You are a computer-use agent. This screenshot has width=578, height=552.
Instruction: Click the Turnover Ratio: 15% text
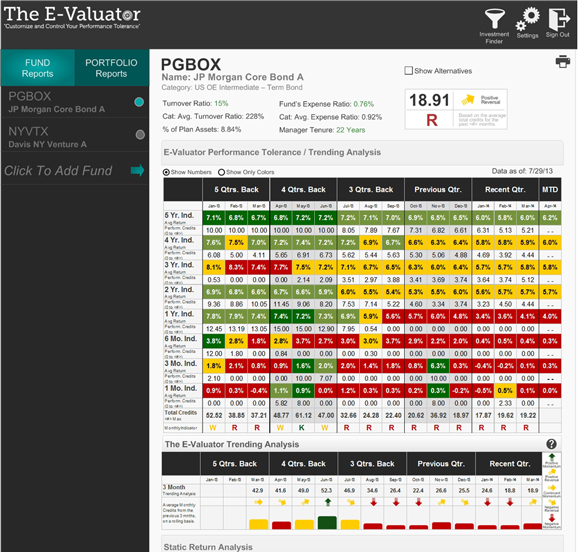[x=195, y=103]
